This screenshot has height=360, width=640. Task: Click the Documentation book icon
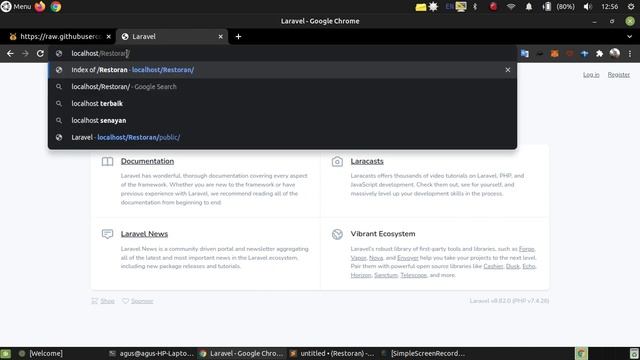coord(107,162)
